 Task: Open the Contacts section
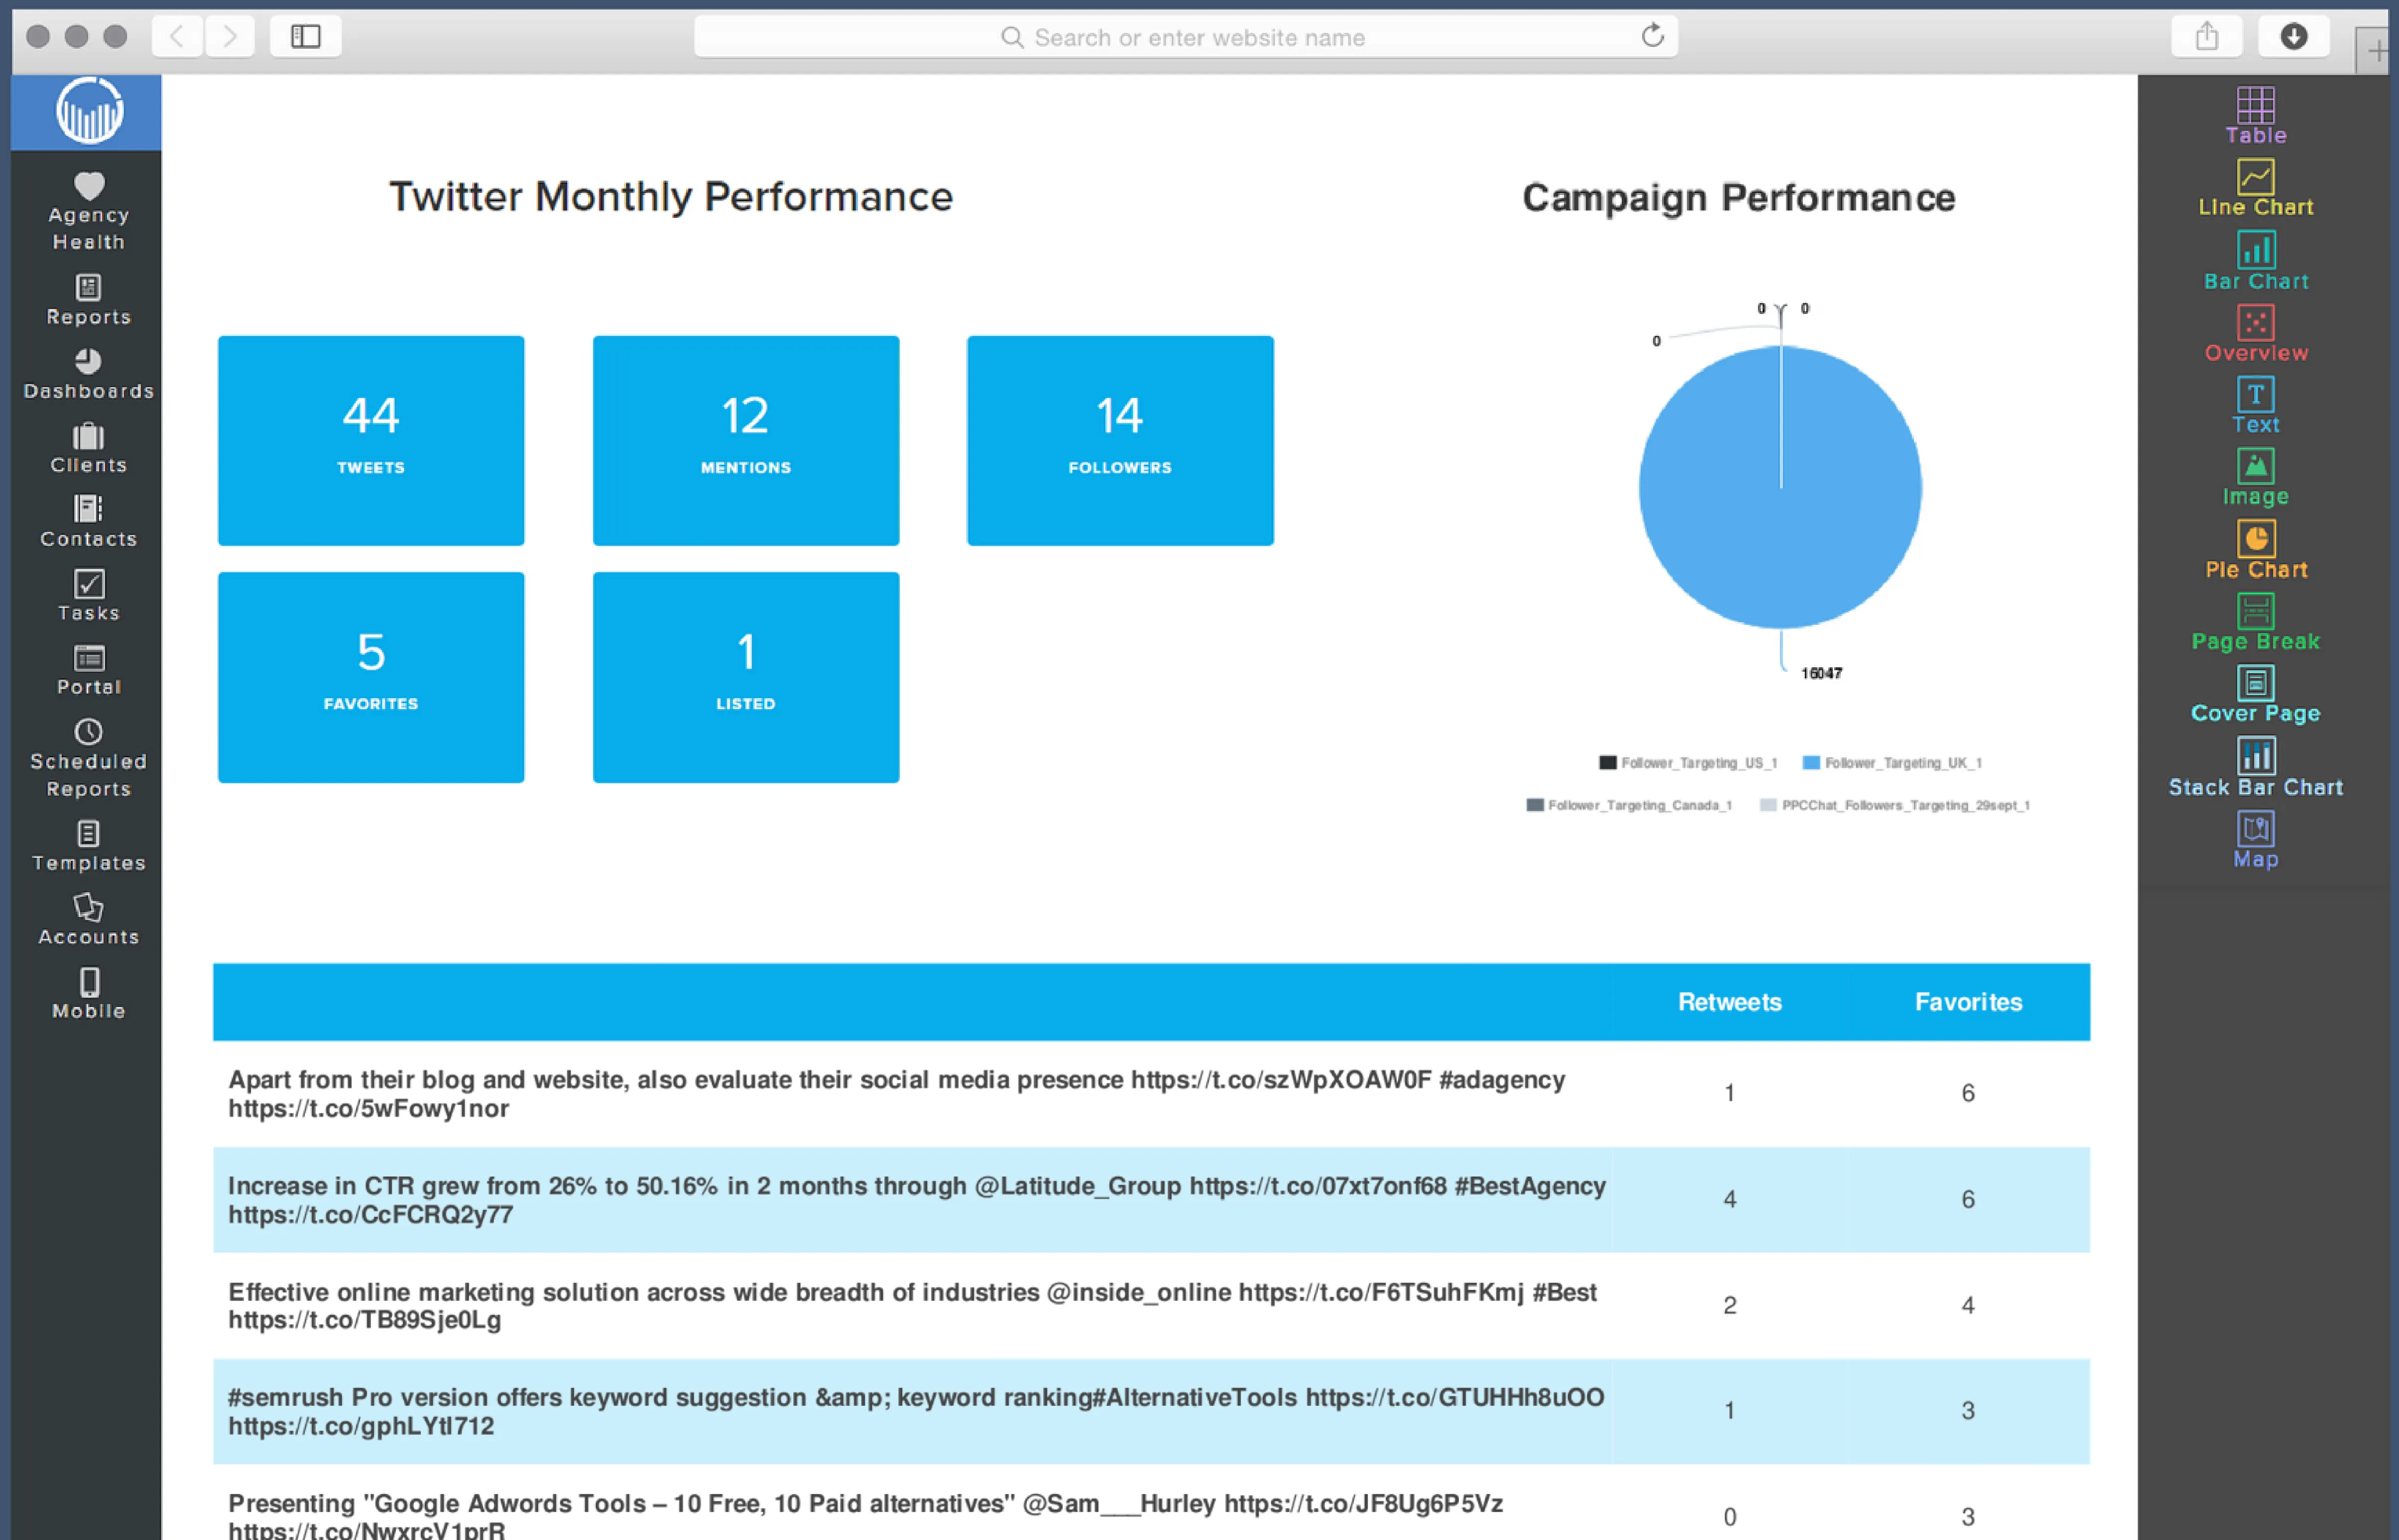88,521
